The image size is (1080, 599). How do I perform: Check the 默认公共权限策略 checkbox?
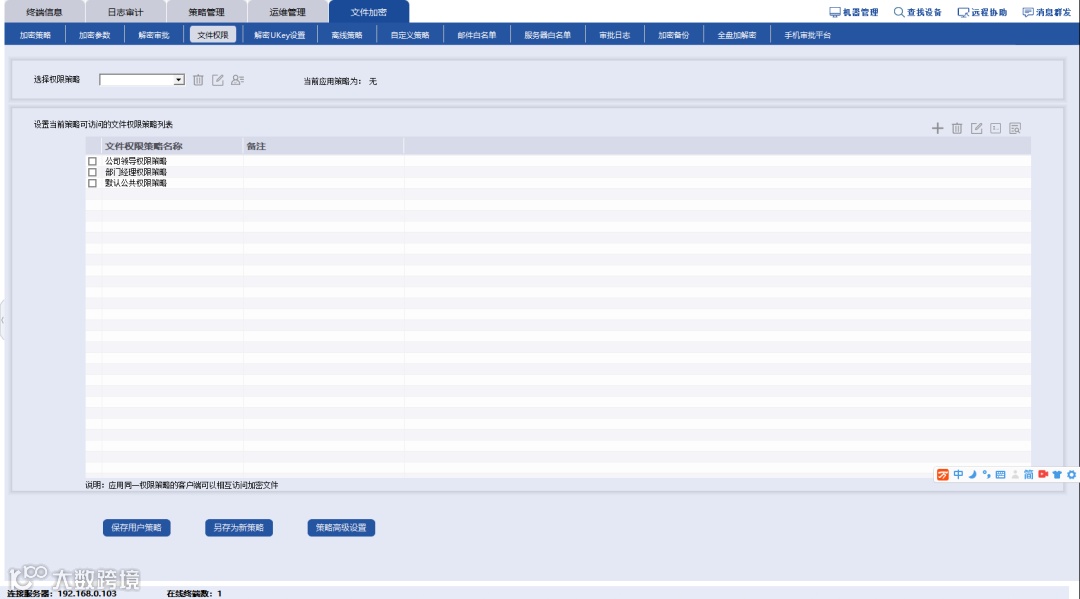[x=92, y=183]
